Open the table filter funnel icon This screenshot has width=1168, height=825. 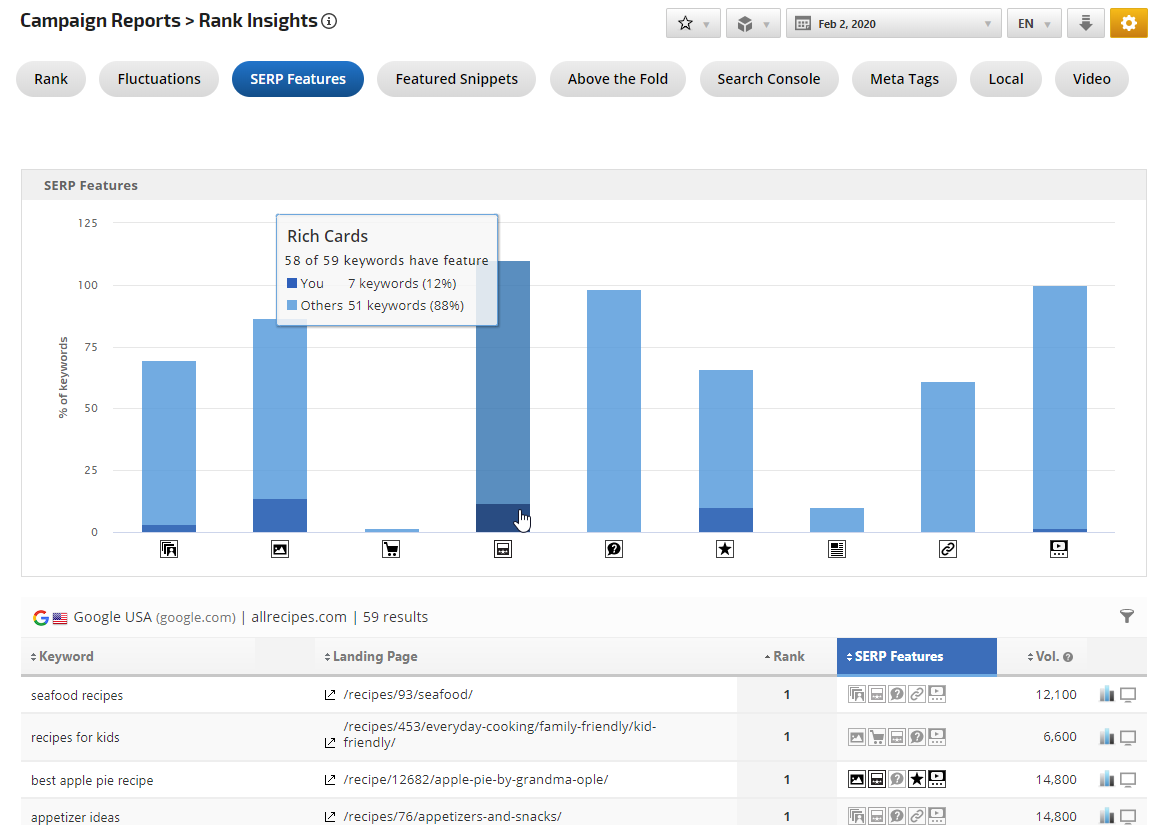(1127, 617)
